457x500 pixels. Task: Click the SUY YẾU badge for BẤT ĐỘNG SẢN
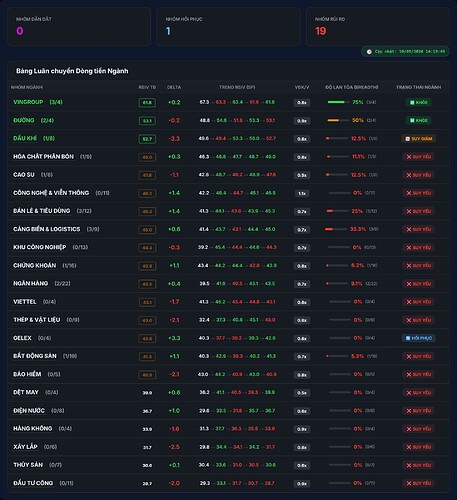[x=419, y=356]
